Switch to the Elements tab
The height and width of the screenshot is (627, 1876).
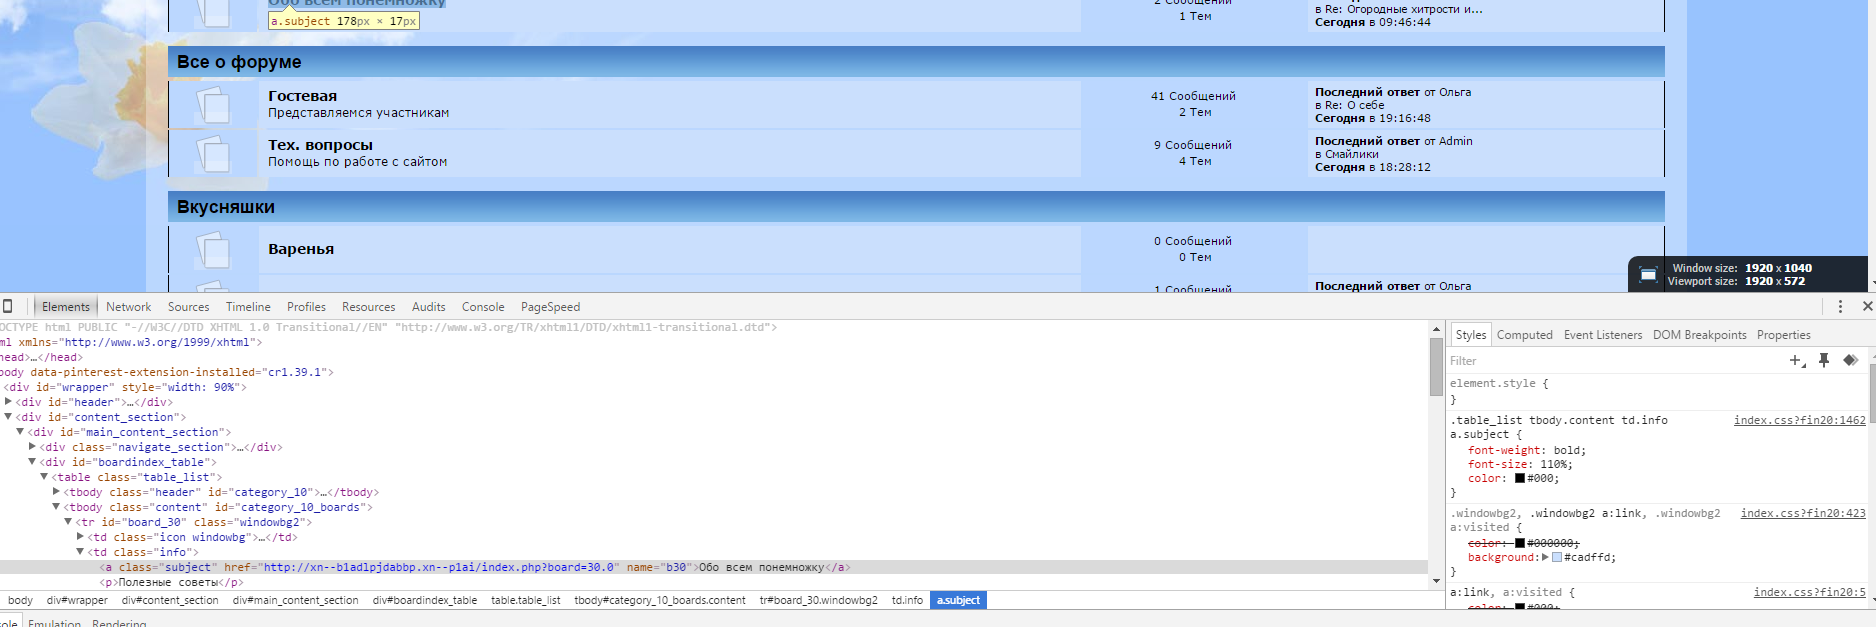click(x=66, y=307)
